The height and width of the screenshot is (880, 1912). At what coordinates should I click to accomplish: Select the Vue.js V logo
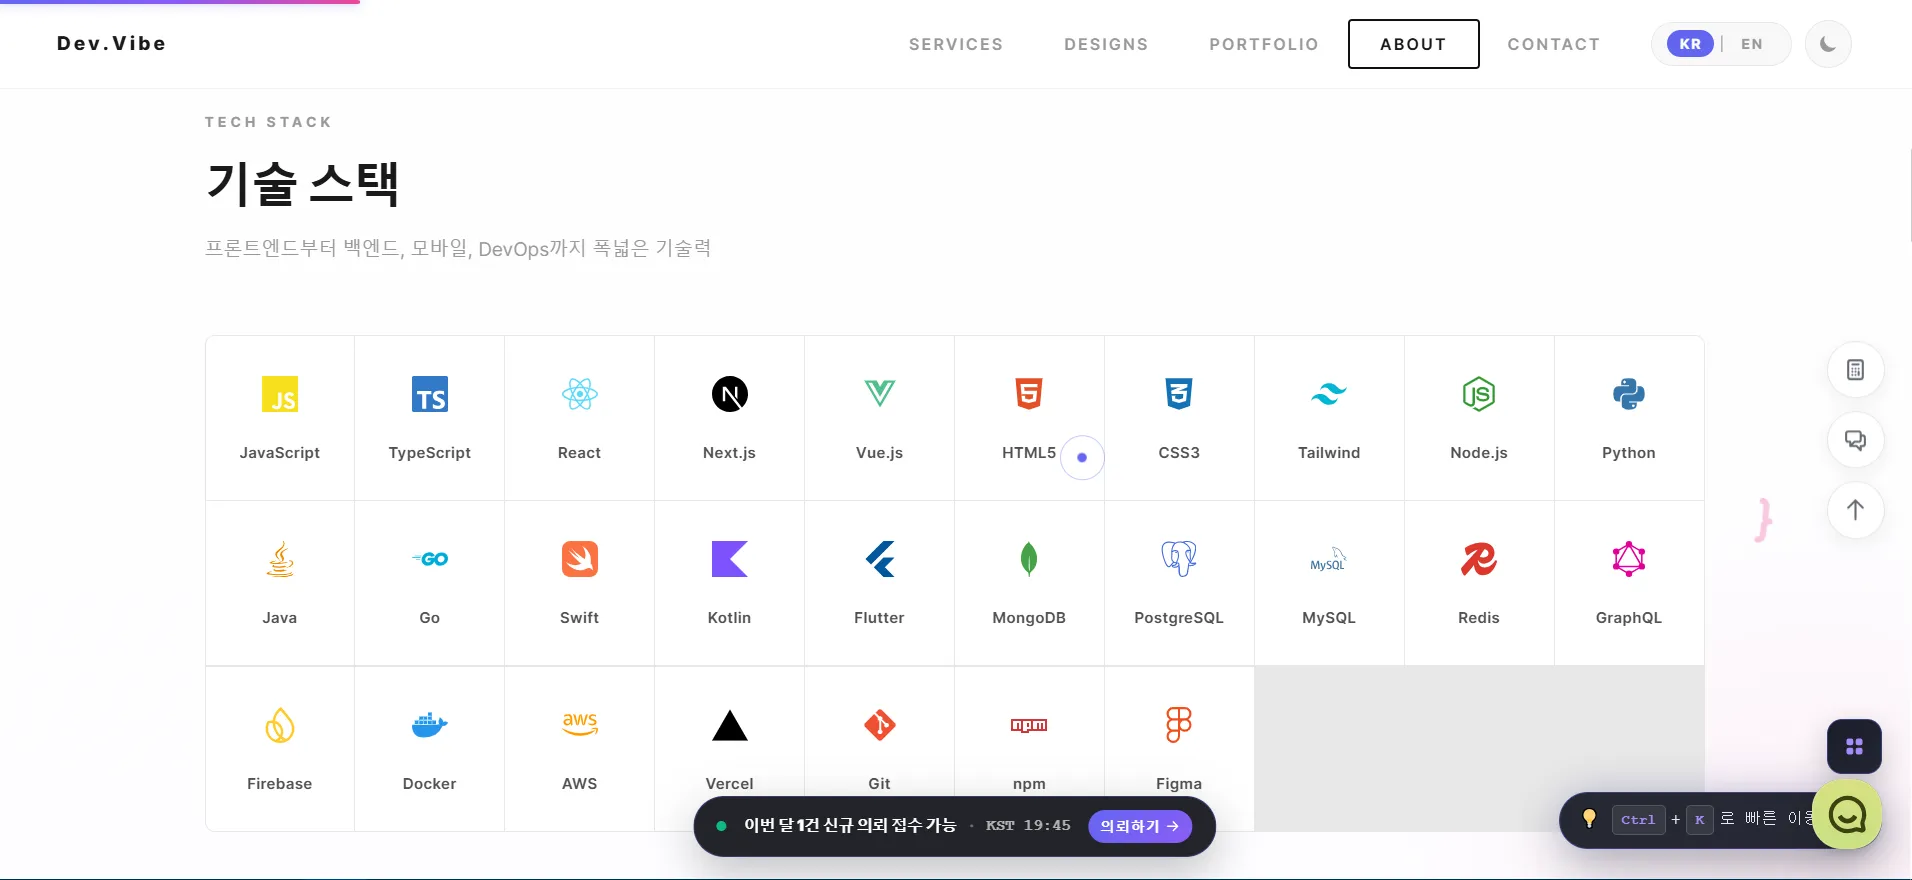click(x=880, y=393)
